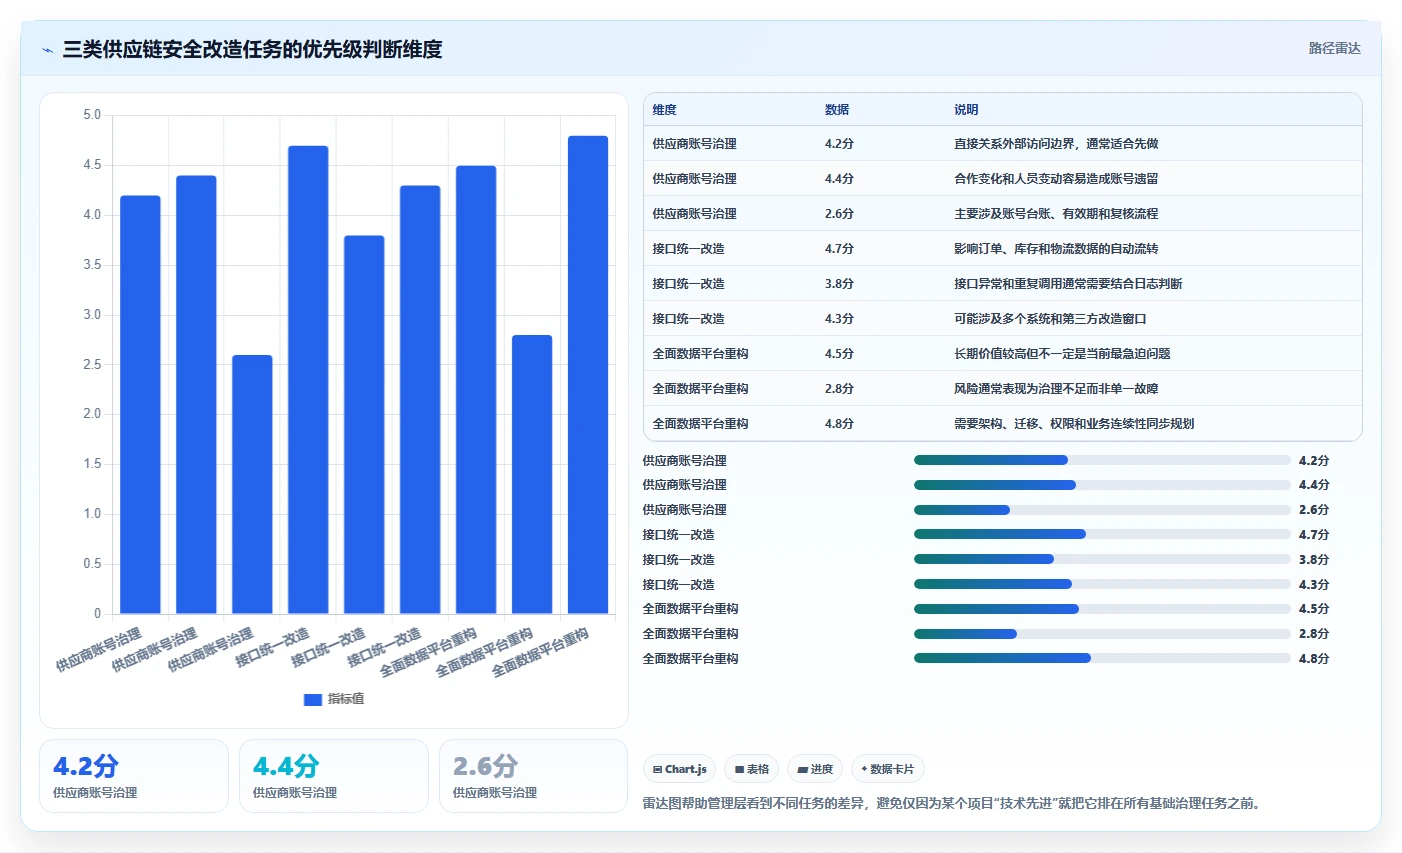Open the cyan 4.4分 summary card

tap(334, 776)
